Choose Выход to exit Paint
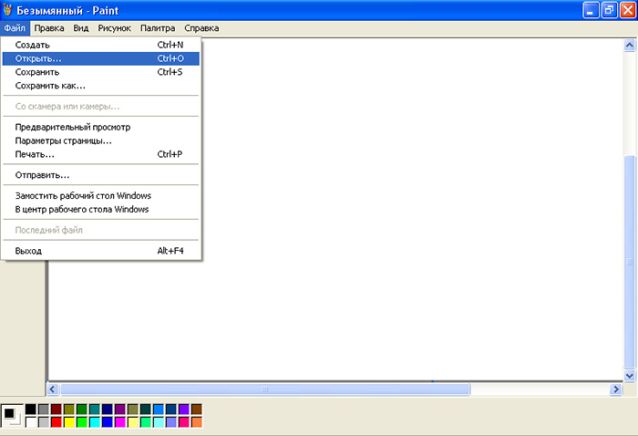The image size is (638, 436). point(101,251)
